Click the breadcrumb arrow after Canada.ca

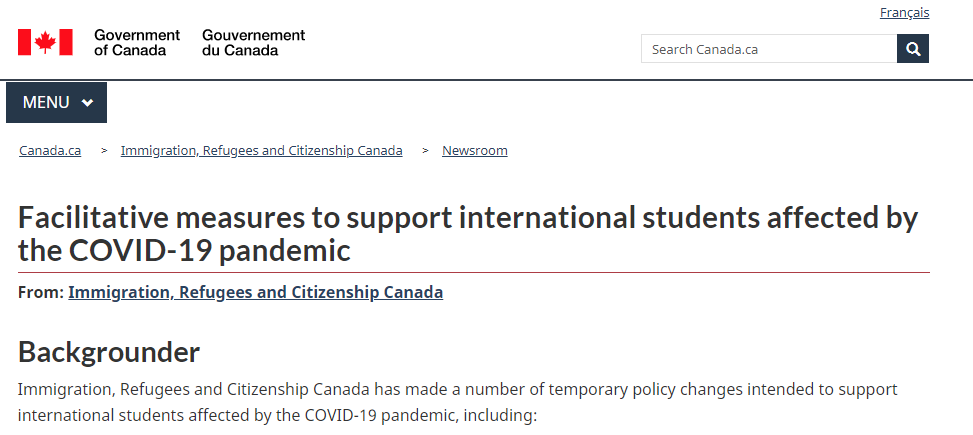[x=104, y=151]
